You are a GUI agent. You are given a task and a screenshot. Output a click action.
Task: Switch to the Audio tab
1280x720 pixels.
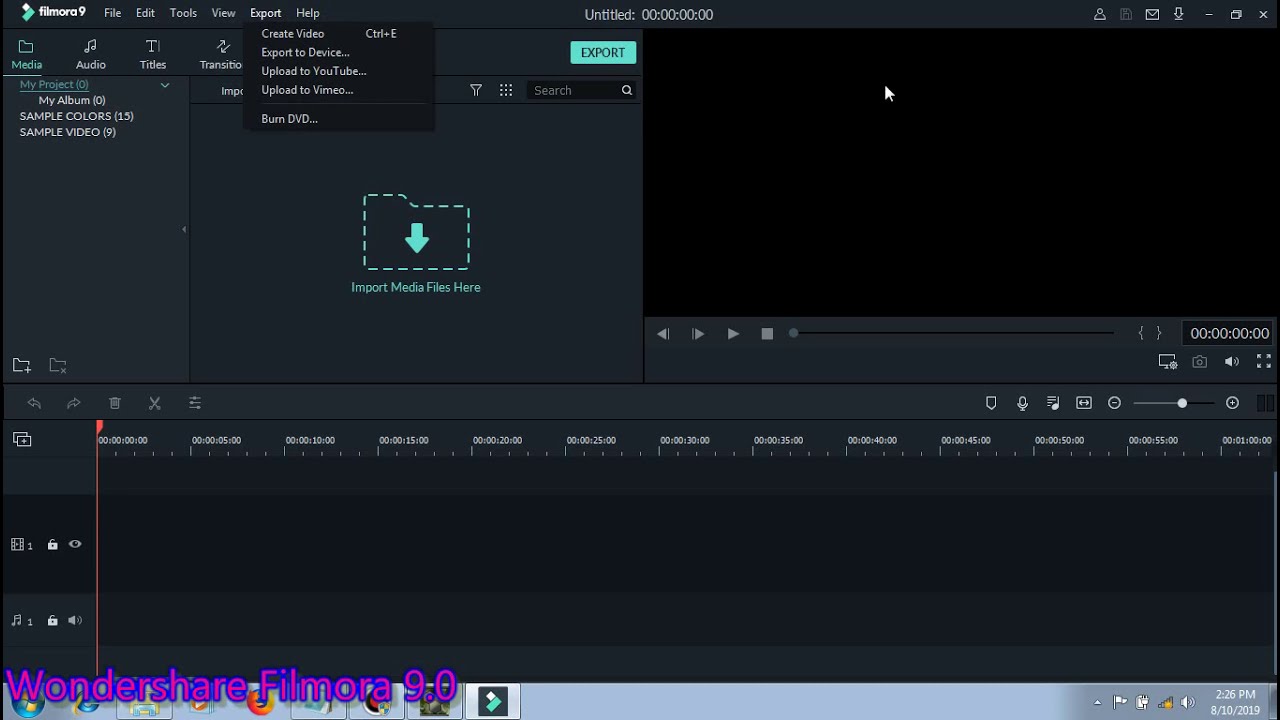91,54
